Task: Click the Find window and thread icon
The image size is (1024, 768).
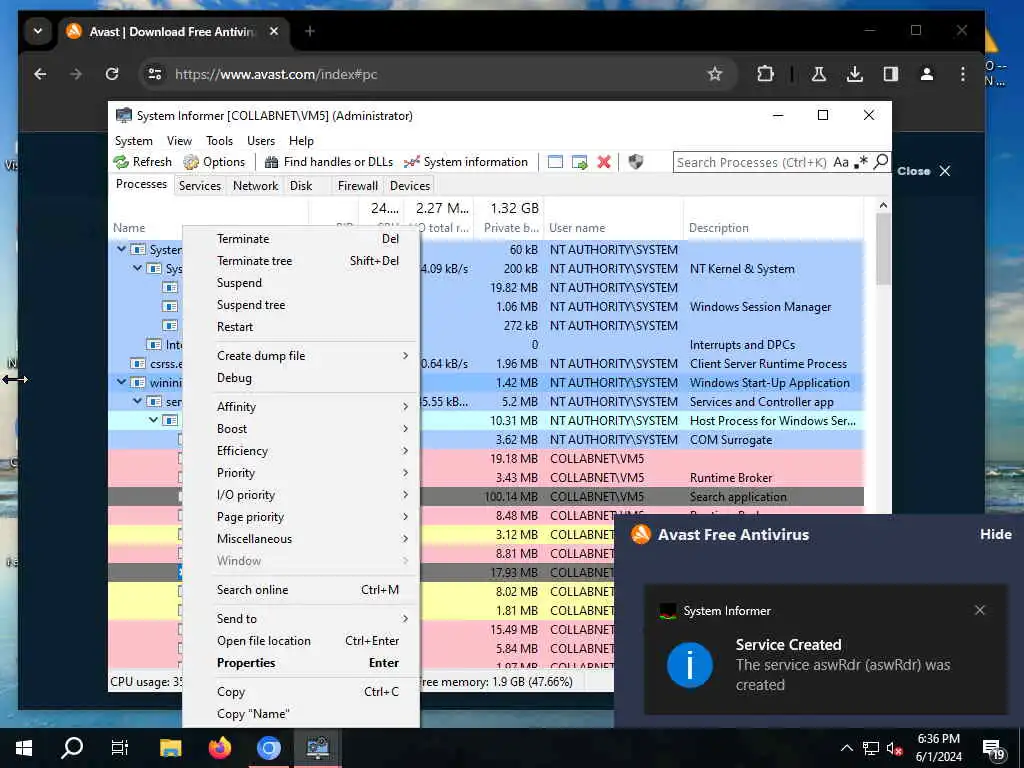Action: pyautogui.click(x=579, y=162)
